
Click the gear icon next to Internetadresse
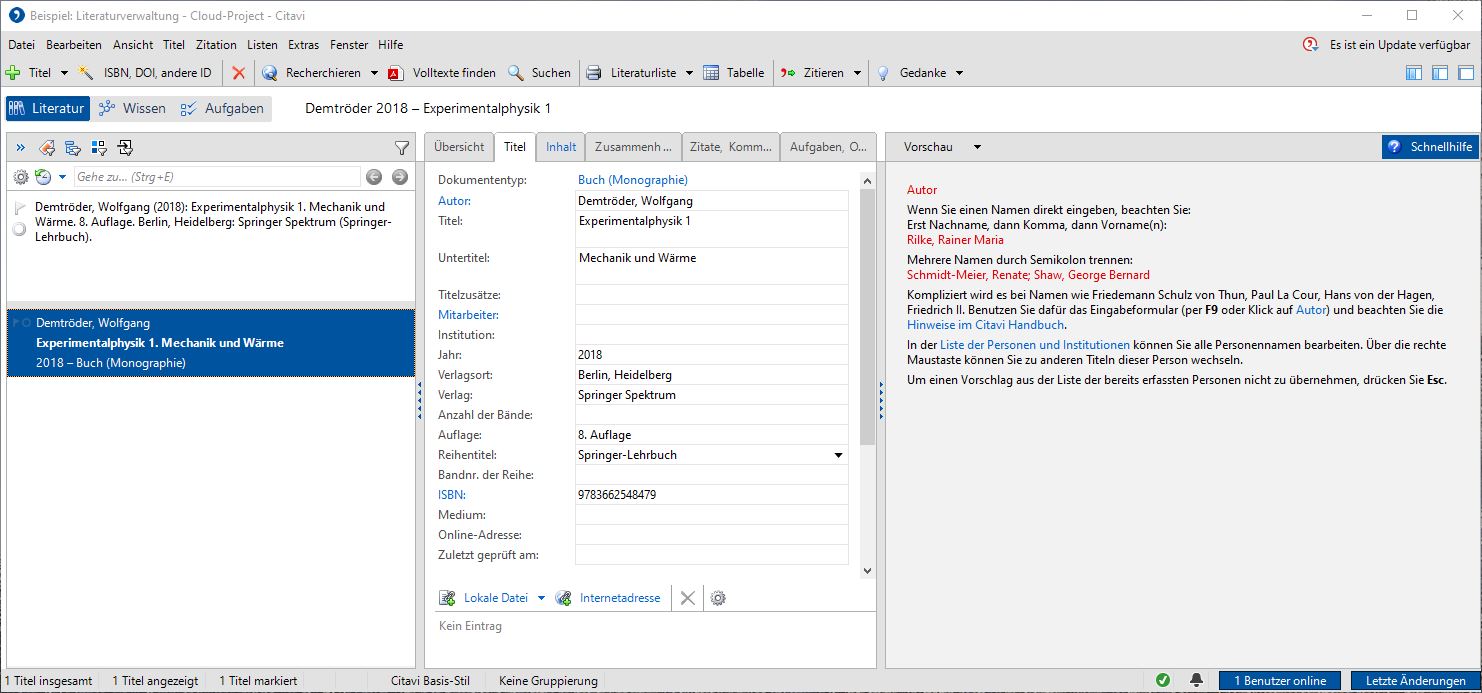click(717, 598)
